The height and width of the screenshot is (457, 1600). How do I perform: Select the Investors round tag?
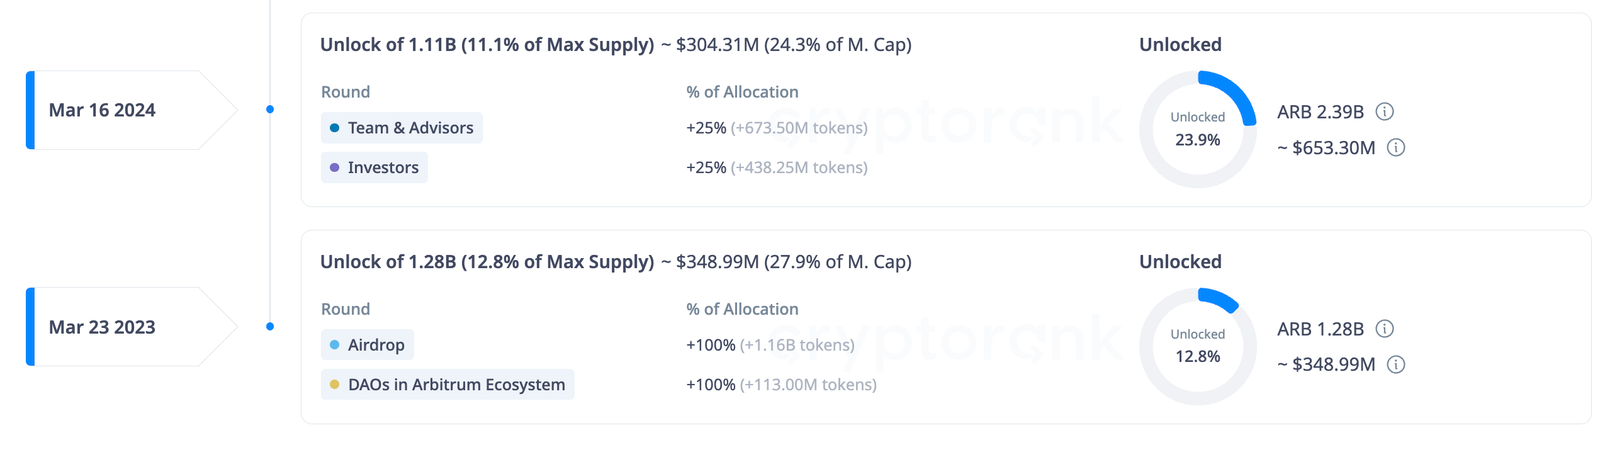tap(374, 168)
